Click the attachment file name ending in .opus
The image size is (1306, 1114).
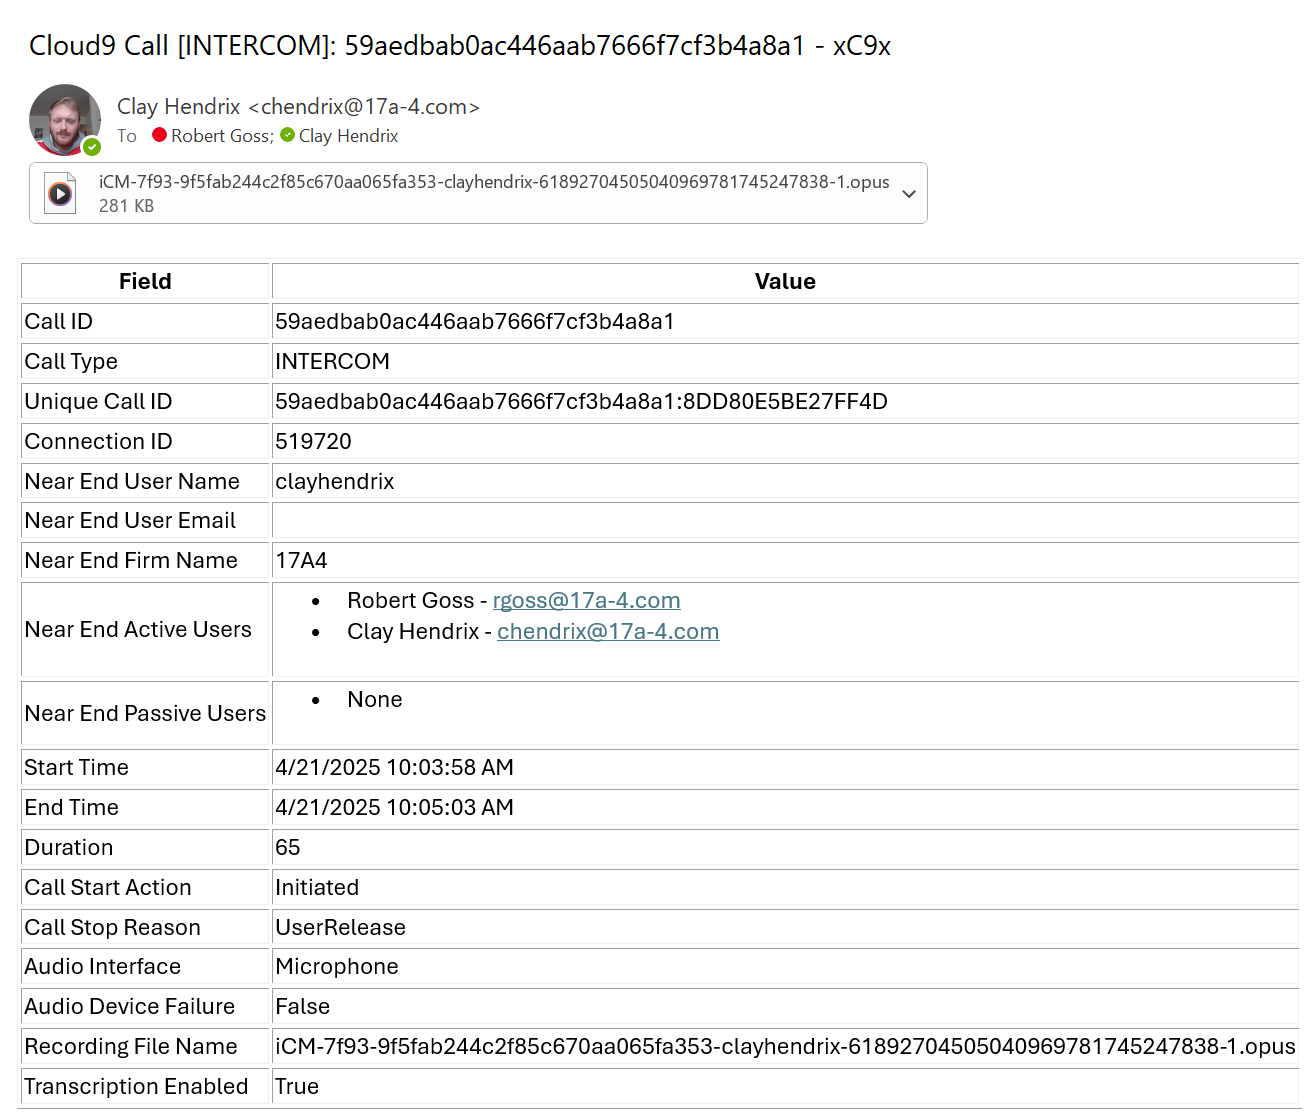pyautogui.click(x=494, y=182)
